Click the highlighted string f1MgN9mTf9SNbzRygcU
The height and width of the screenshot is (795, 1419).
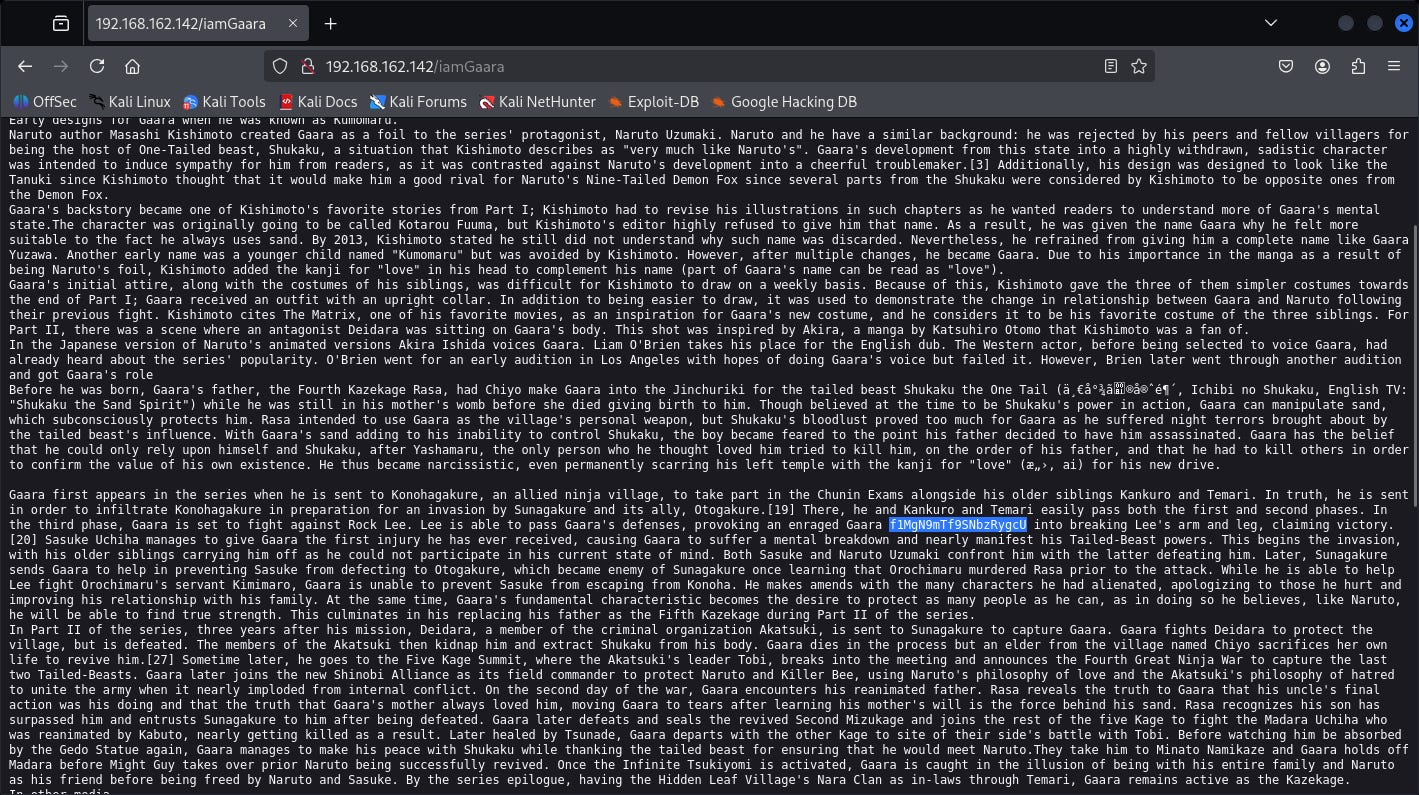click(958, 525)
